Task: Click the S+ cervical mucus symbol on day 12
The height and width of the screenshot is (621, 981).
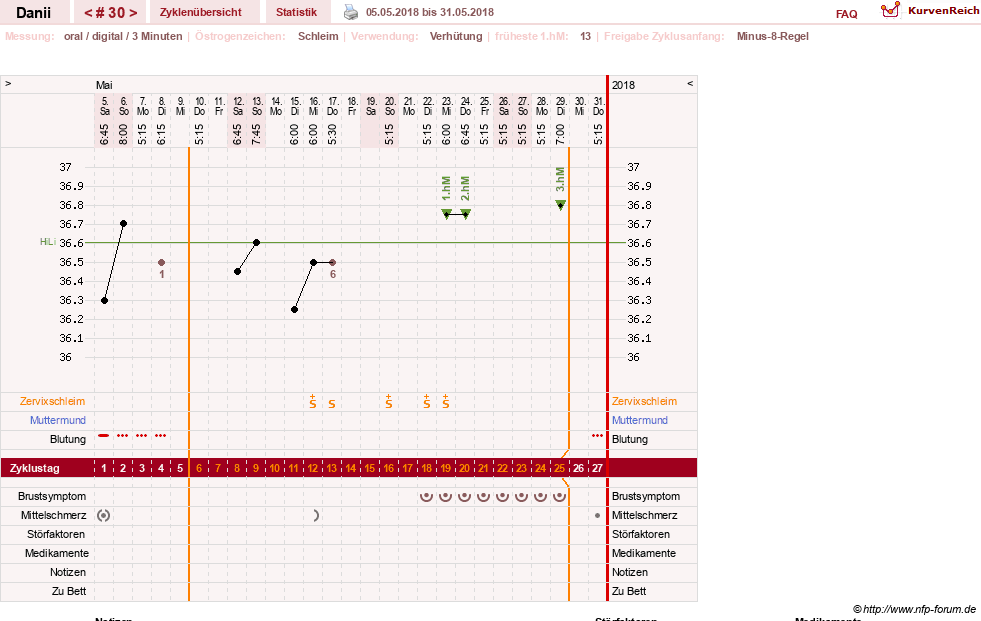Action: click(313, 401)
